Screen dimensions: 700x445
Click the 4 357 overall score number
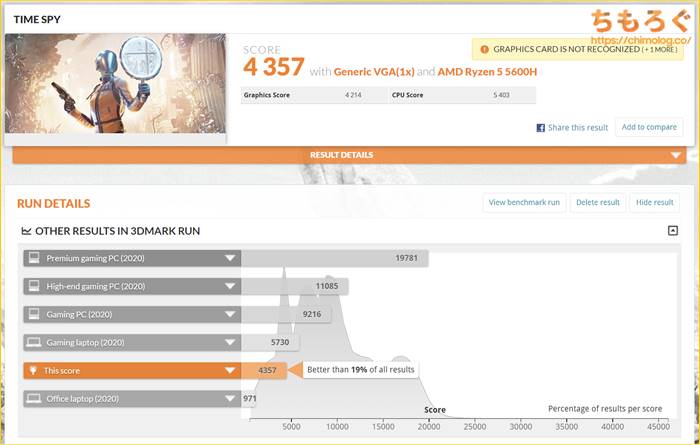(x=274, y=67)
